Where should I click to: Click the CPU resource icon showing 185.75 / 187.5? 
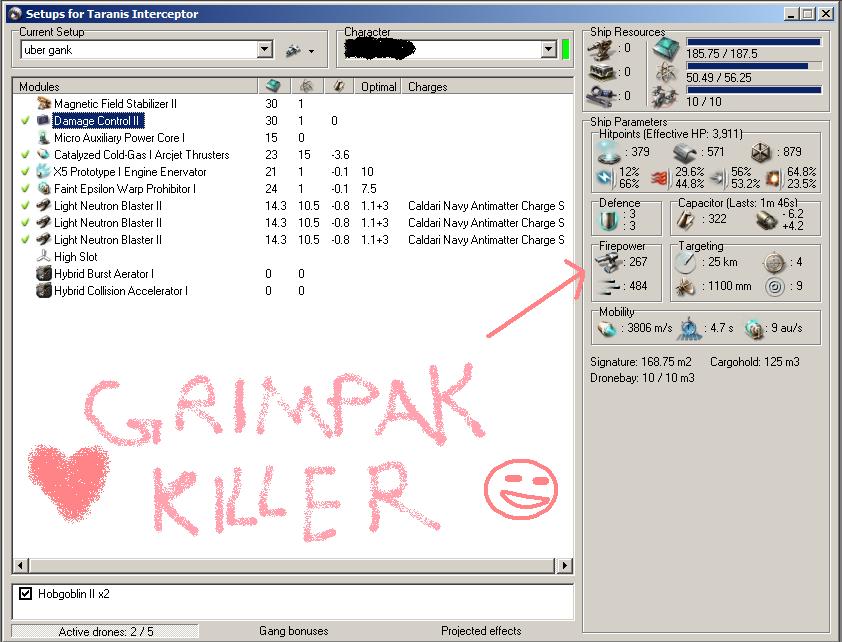[666, 49]
